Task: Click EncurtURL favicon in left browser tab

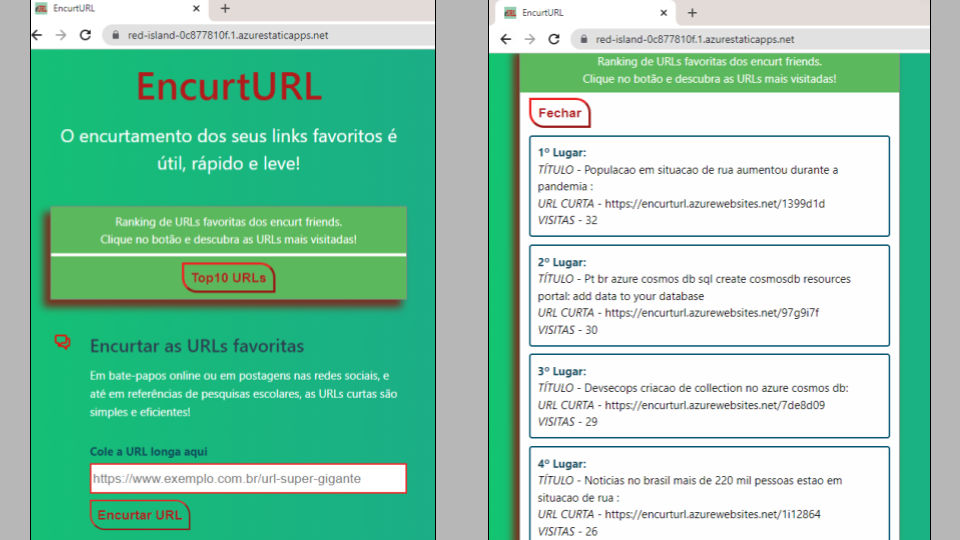Action: (x=41, y=9)
